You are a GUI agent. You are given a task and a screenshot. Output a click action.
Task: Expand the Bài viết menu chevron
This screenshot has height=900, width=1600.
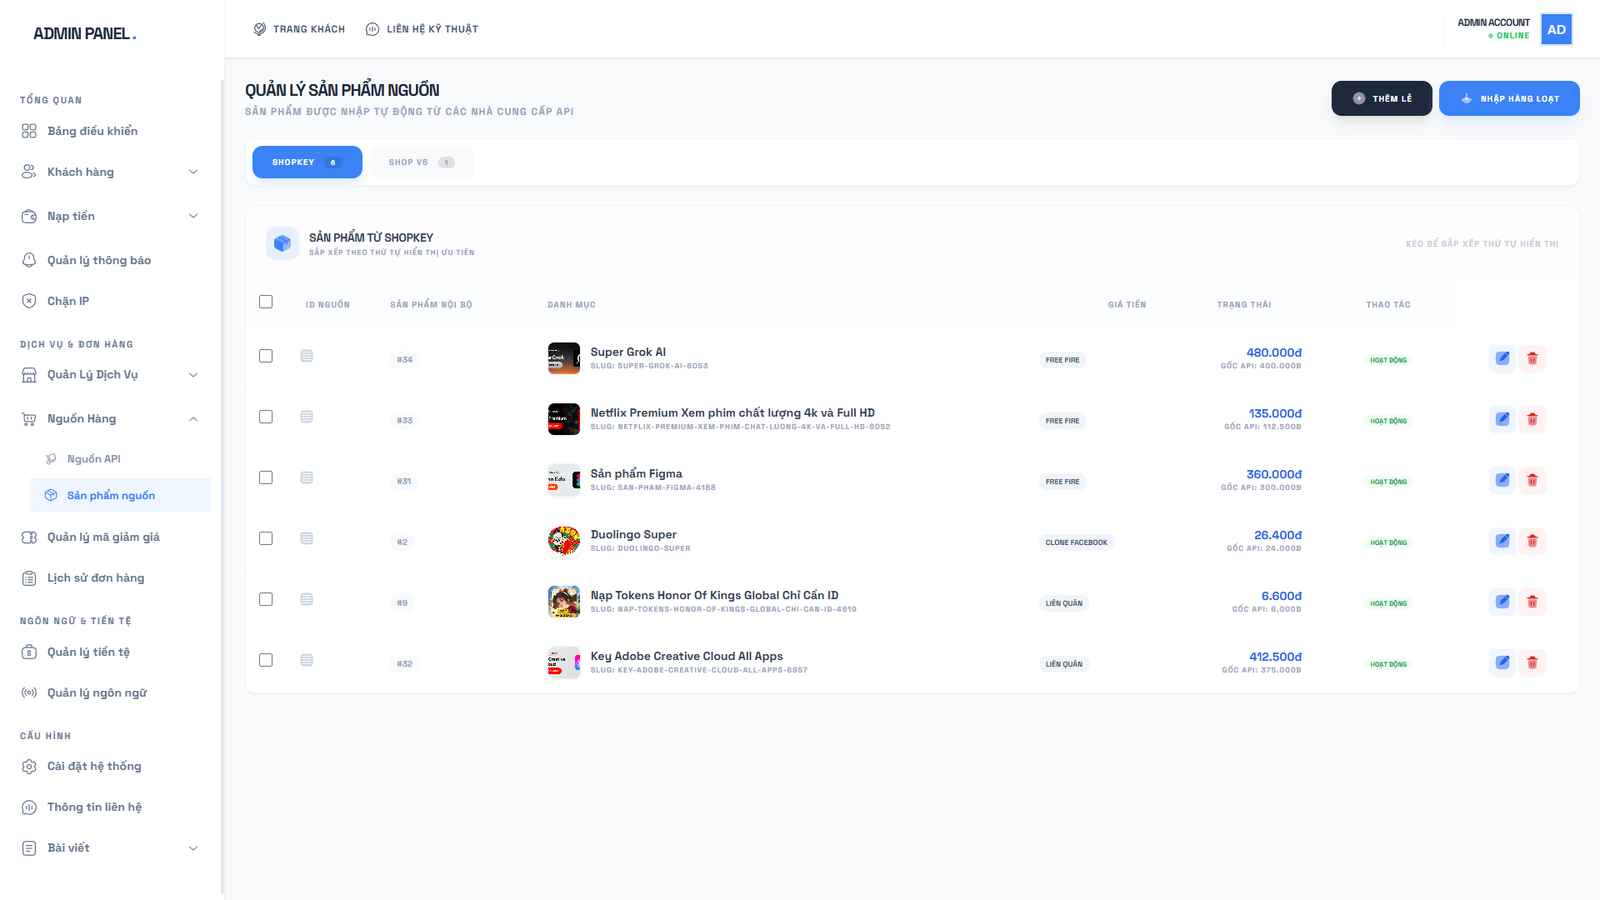[193, 848]
